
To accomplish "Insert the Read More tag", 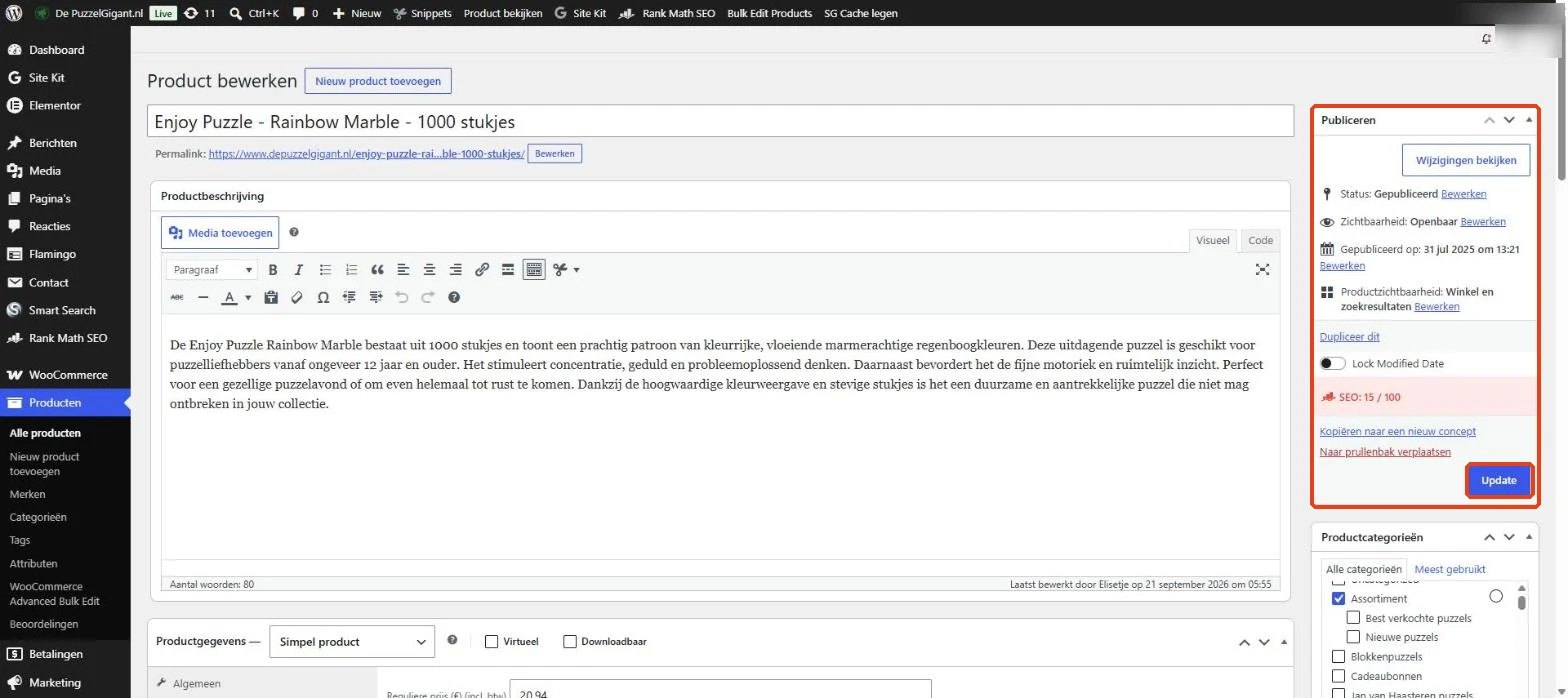I will (x=508, y=270).
